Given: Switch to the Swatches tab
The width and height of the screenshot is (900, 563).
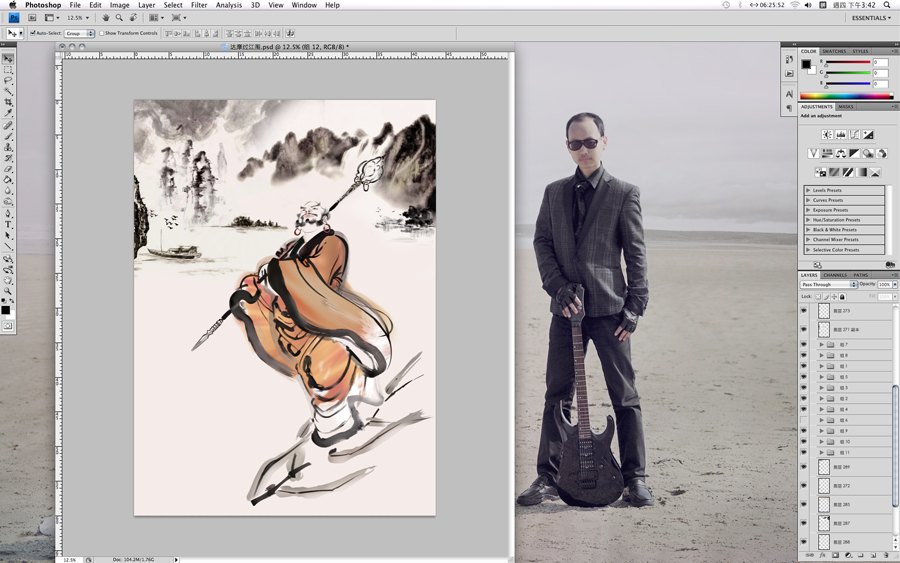Looking at the screenshot, I should pyautogui.click(x=834, y=51).
